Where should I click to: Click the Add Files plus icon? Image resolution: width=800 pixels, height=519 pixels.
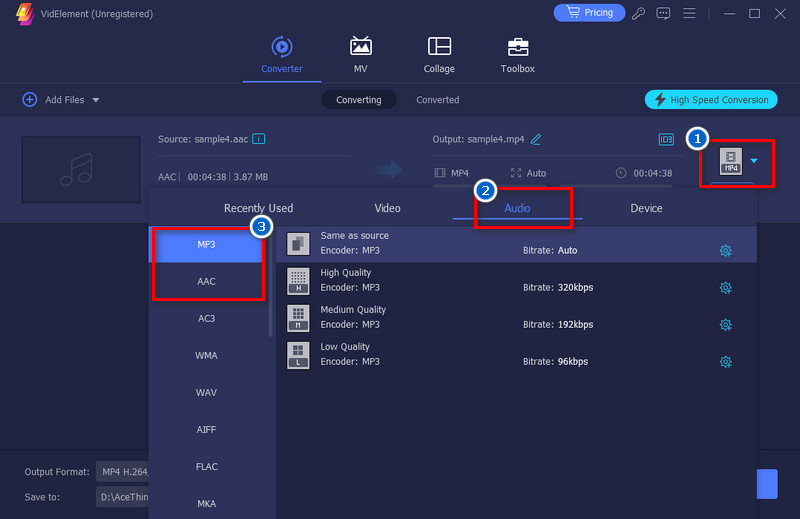30,100
